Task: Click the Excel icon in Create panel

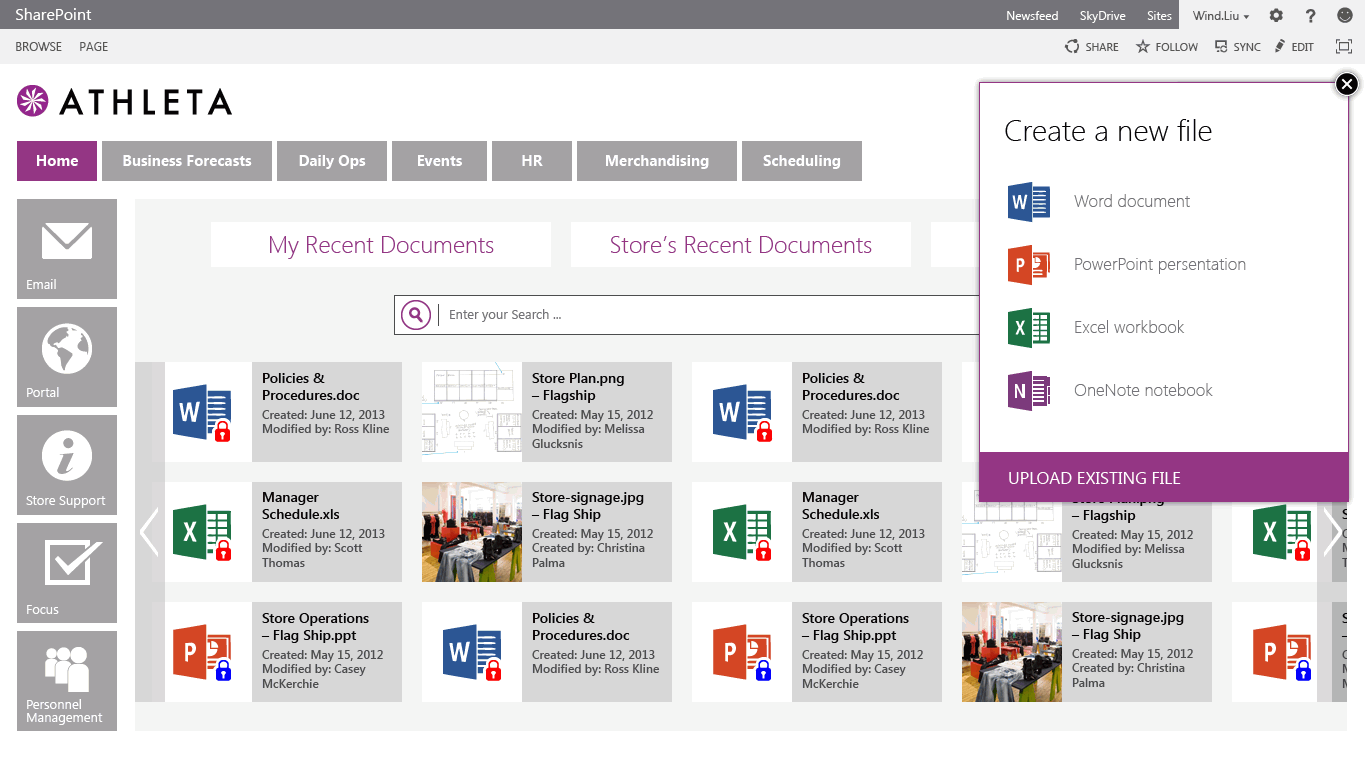Action: pyautogui.click(x=1029, y=328)
